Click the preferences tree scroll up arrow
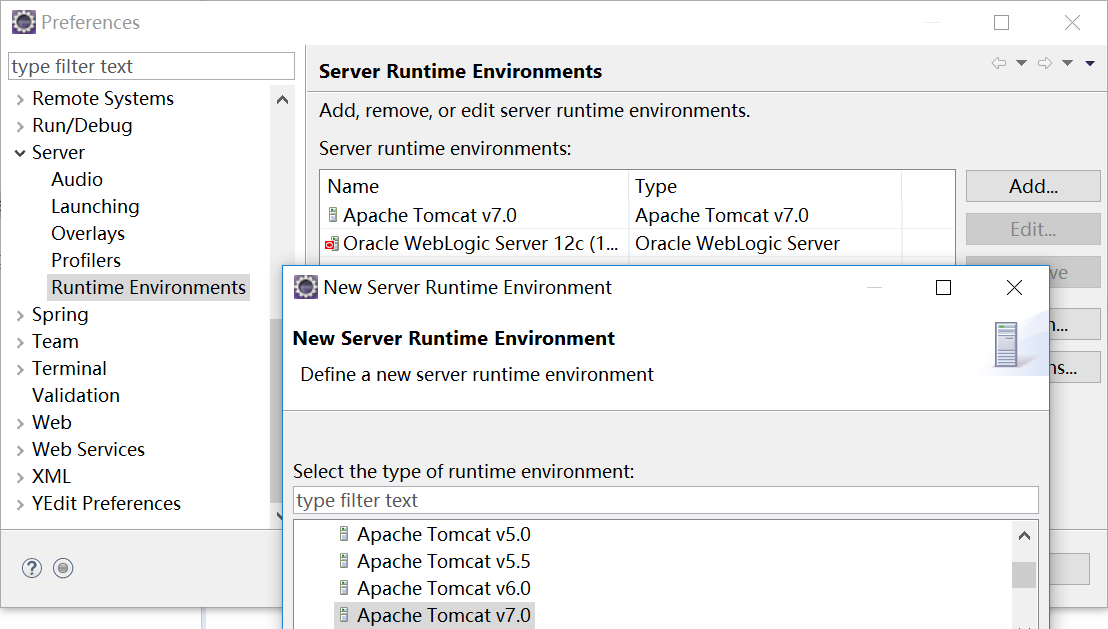Screen dimensions: 1108x629 pyautogui.click(x=282, y=100)
